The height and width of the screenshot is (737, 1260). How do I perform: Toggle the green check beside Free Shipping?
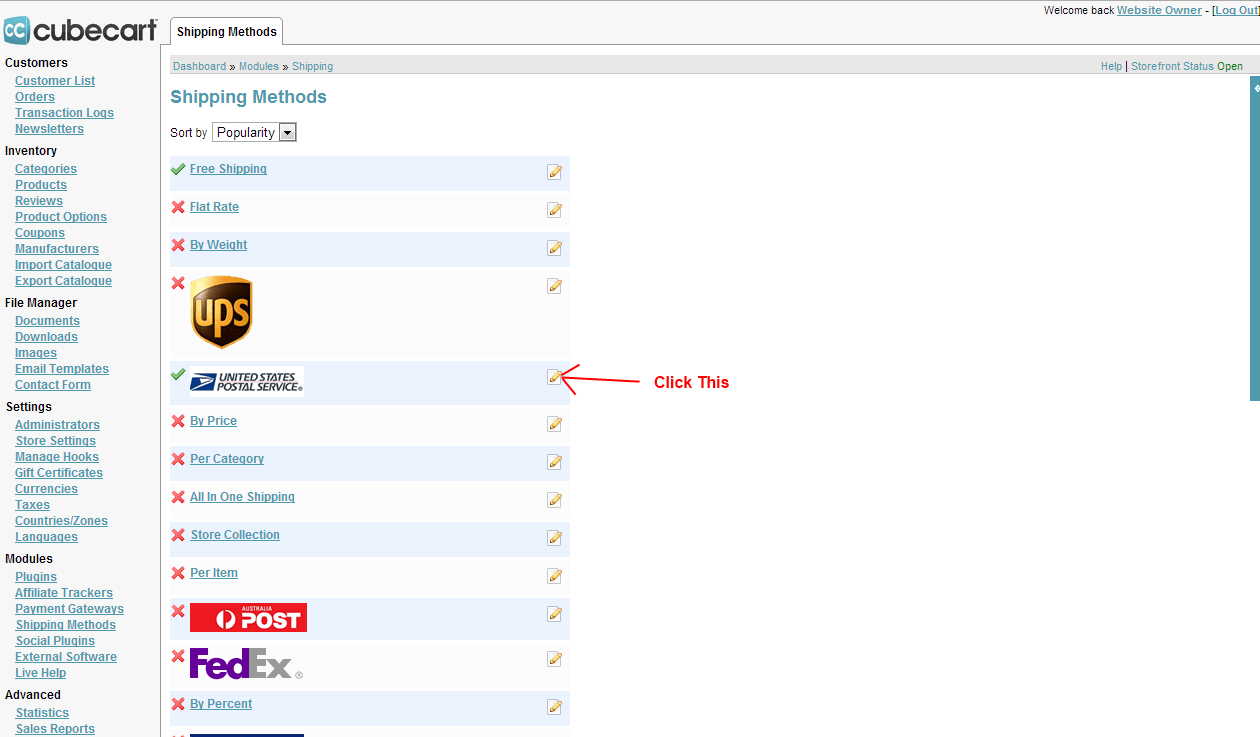pos(178,169)
